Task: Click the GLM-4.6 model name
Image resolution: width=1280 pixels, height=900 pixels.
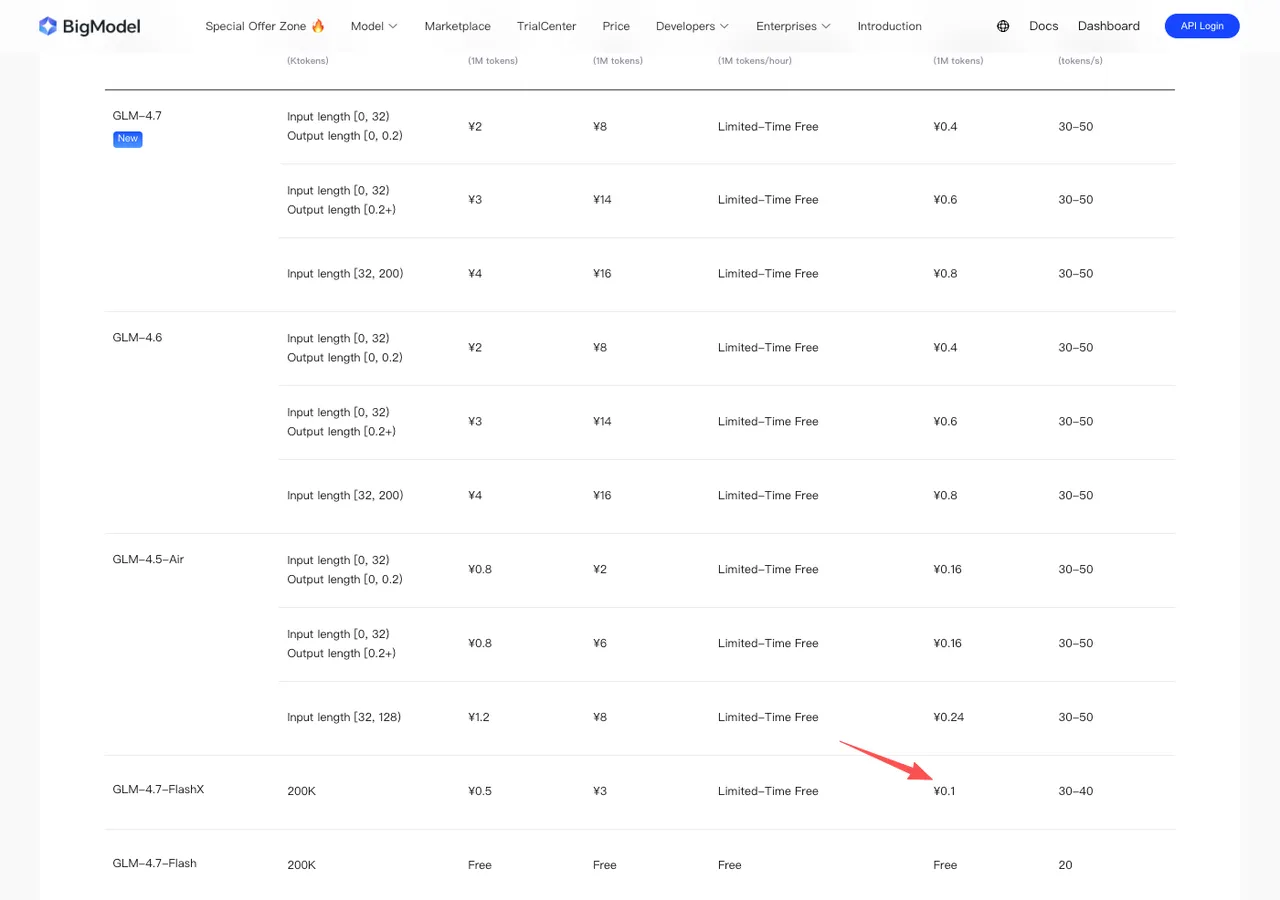Action: pos(137,338)
